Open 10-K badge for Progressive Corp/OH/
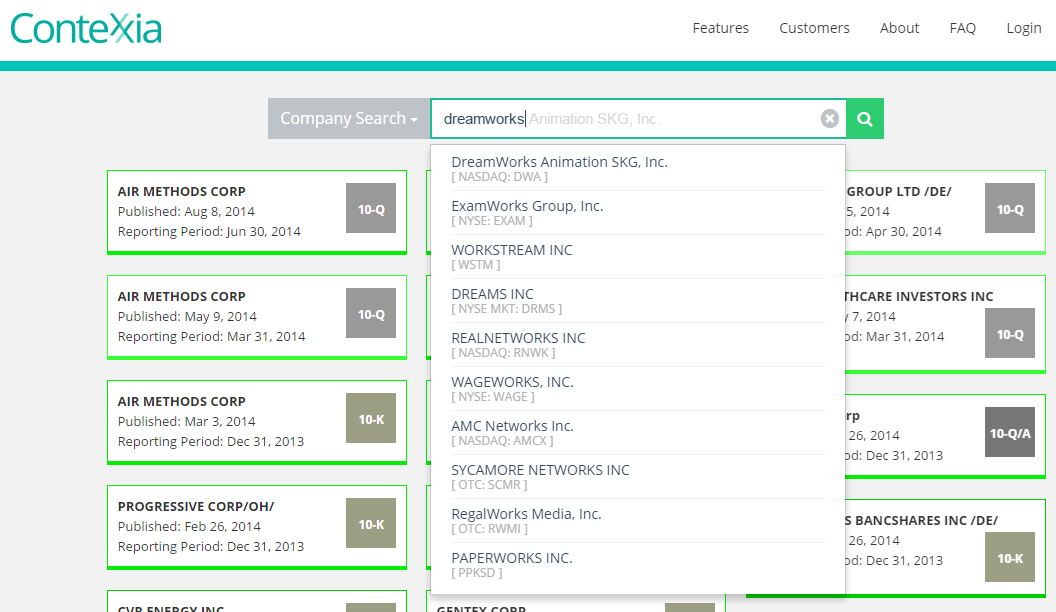Image resolution: width=1056 pixels, height=612 pixels. tap(371, 523)
